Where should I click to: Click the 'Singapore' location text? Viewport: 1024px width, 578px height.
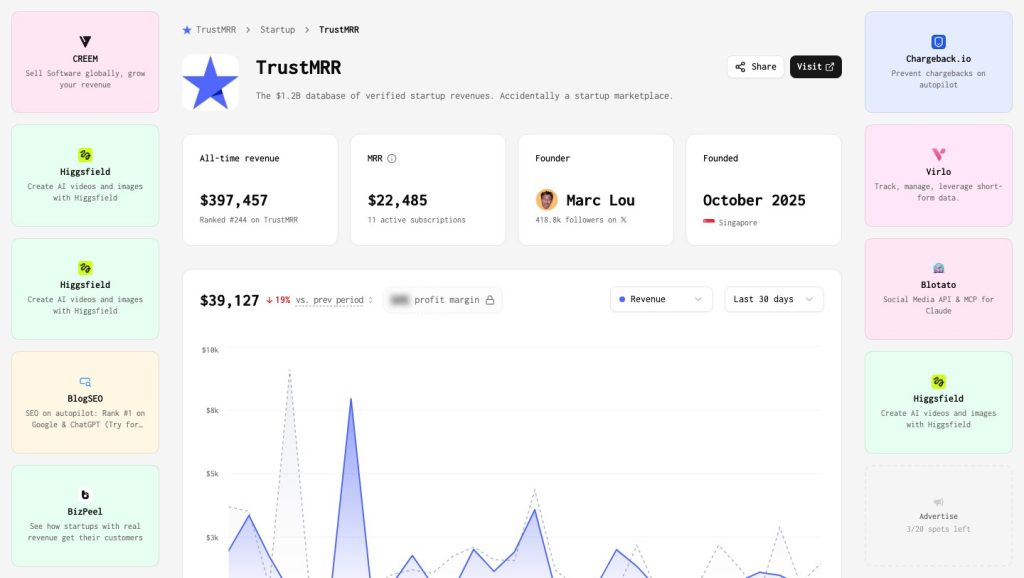tap(738, 223)
